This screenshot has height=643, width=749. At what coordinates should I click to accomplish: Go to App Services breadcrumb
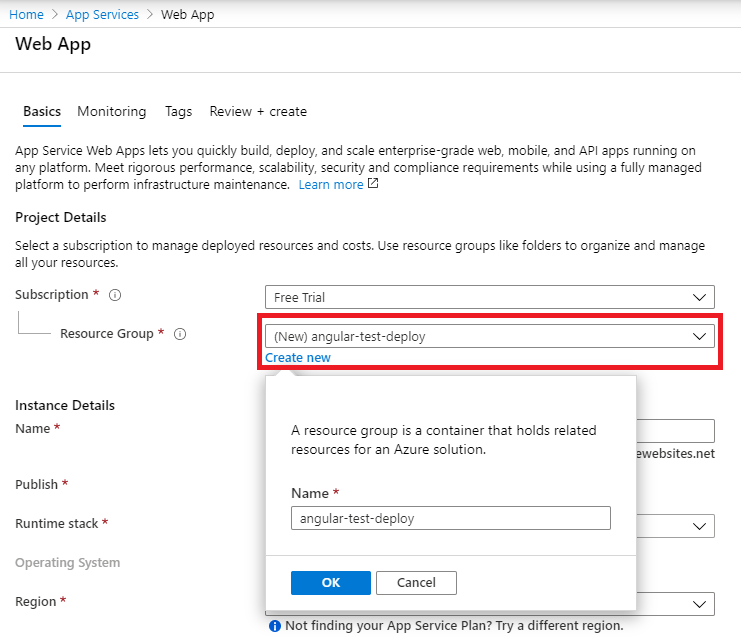click(x=104, y=15)
